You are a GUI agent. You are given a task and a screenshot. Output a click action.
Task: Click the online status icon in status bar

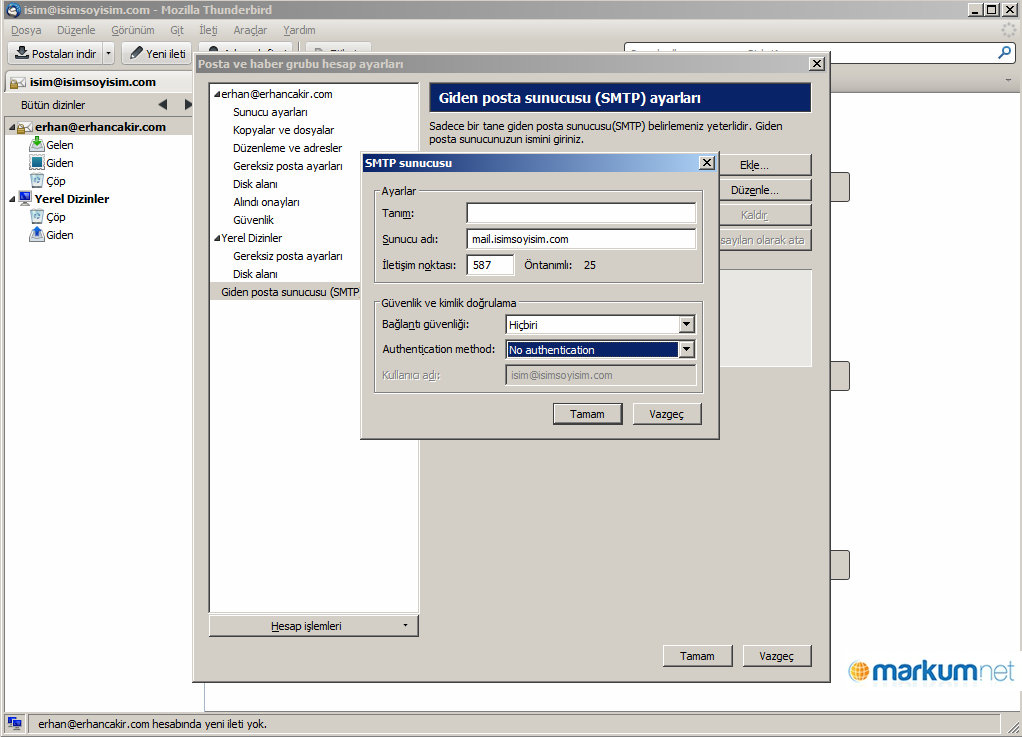pos(14,723)
